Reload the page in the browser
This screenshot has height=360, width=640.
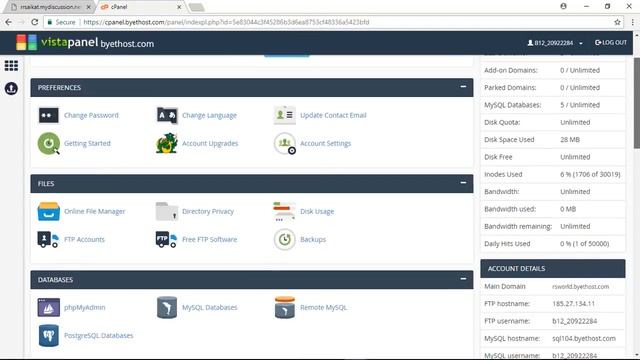34,22
